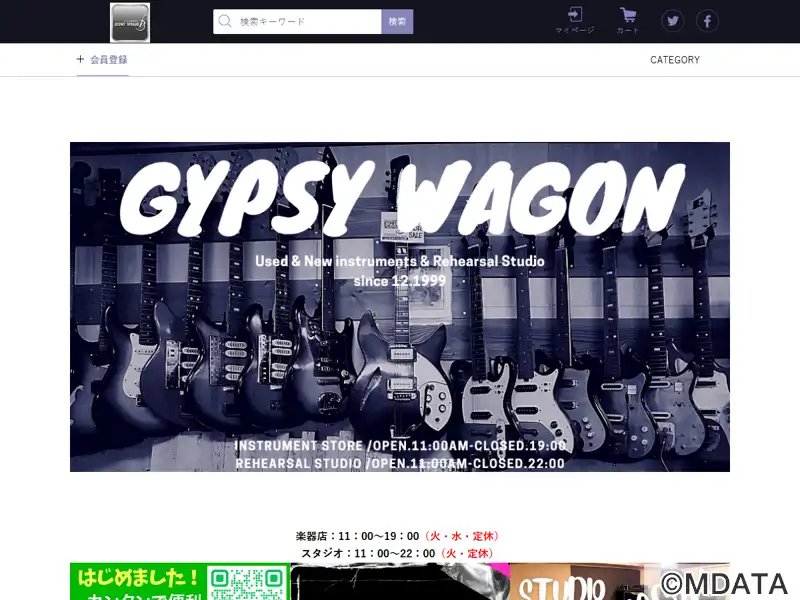Select the 楽器店 opening hours text line
Image resolution: width=800 pixels, height=600 pixels.
[398, 536]
